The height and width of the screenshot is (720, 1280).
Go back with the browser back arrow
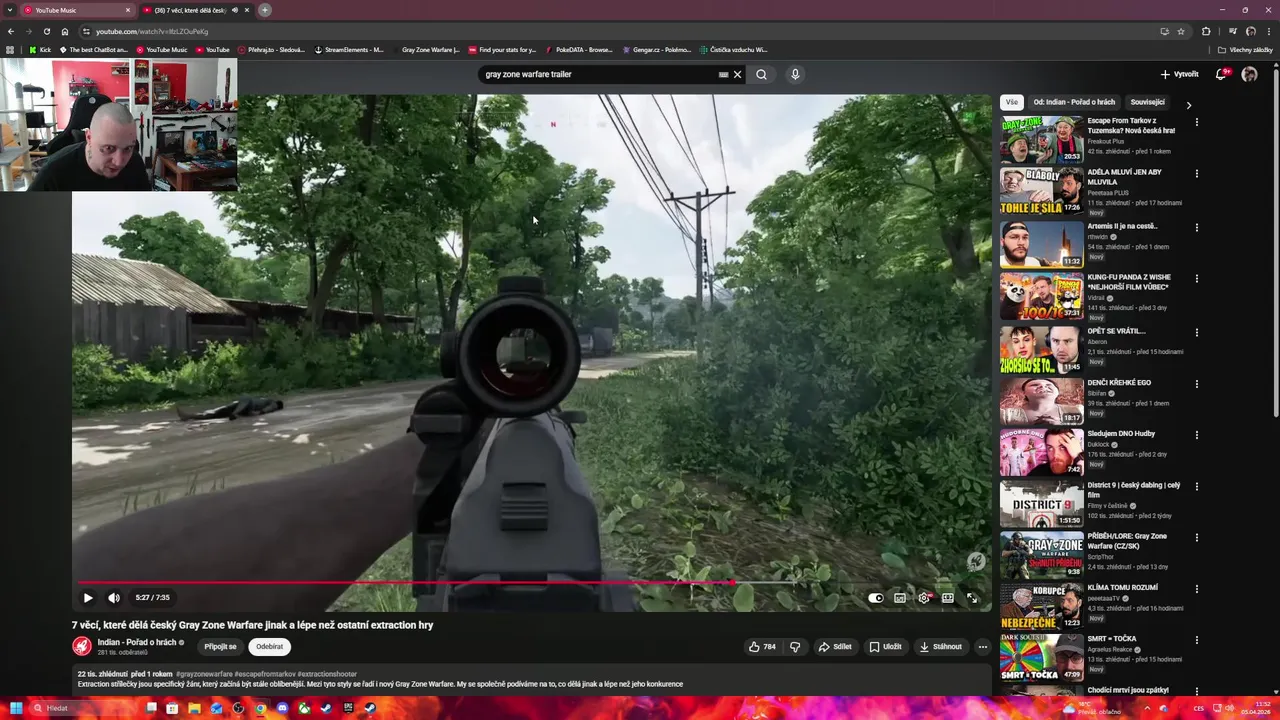pyautogui.click(x=11, y=31)
